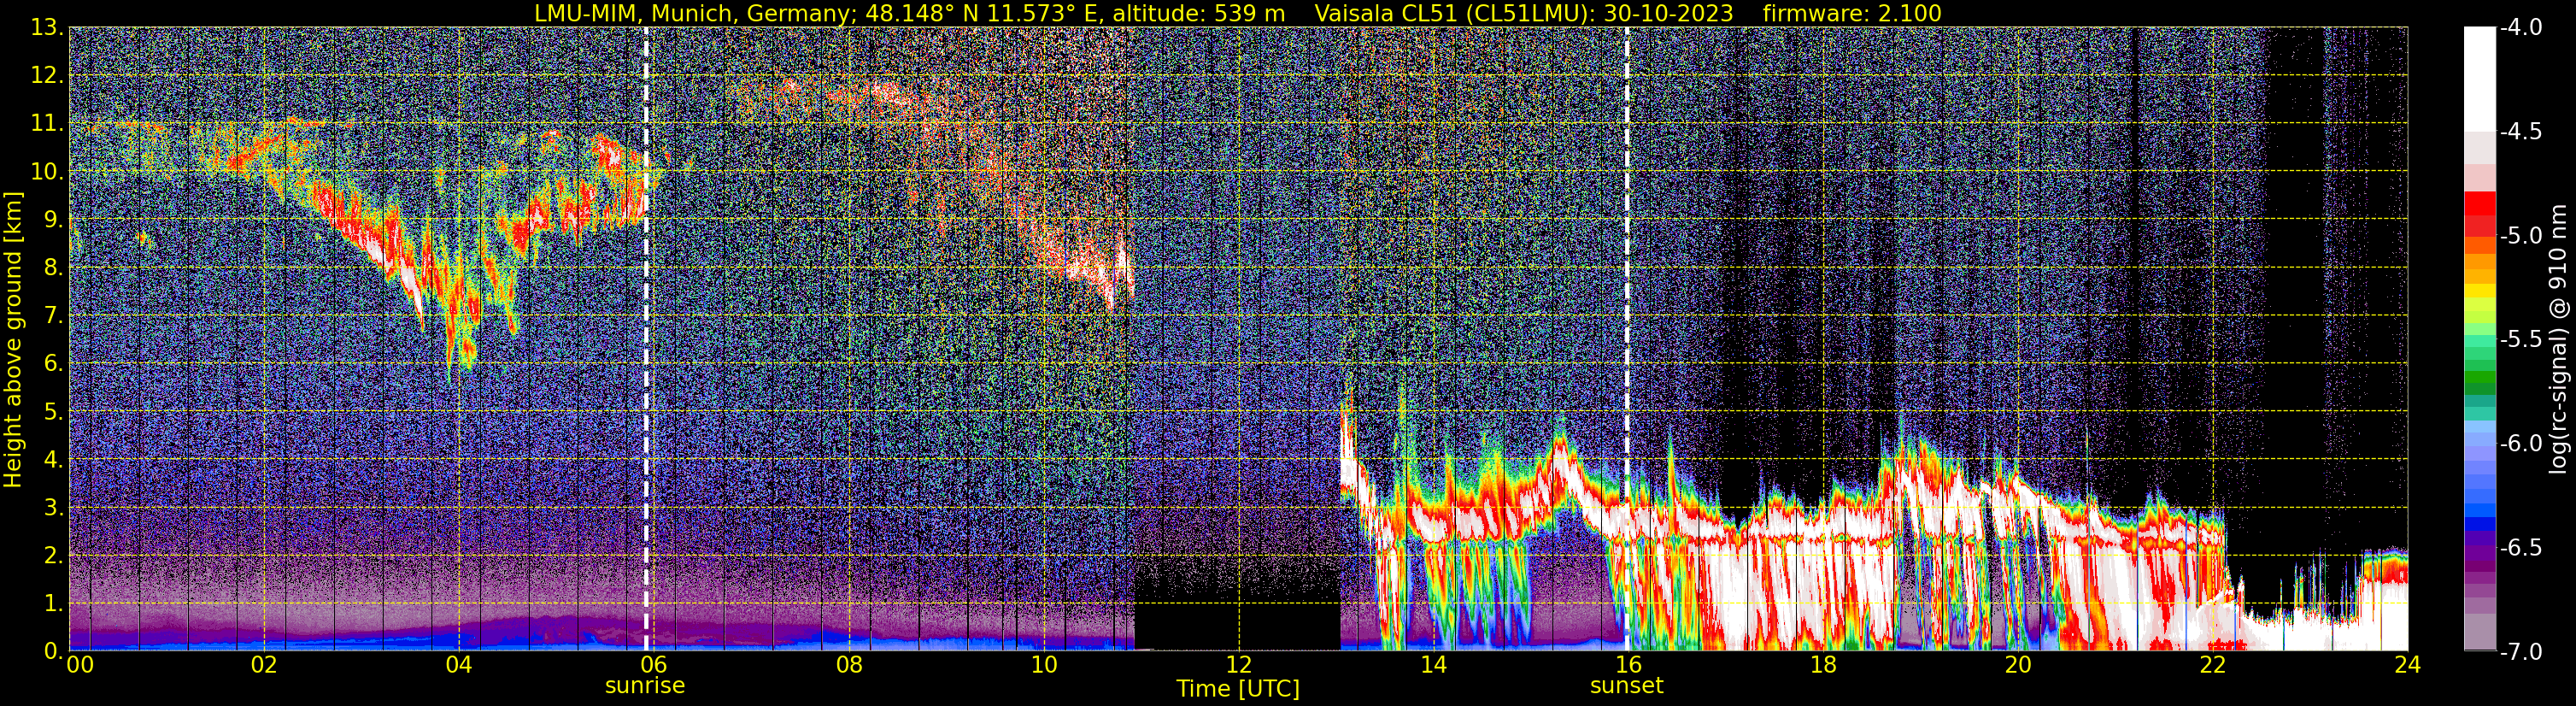
Task: Click the '18' time tick label
Action: 1823,665
